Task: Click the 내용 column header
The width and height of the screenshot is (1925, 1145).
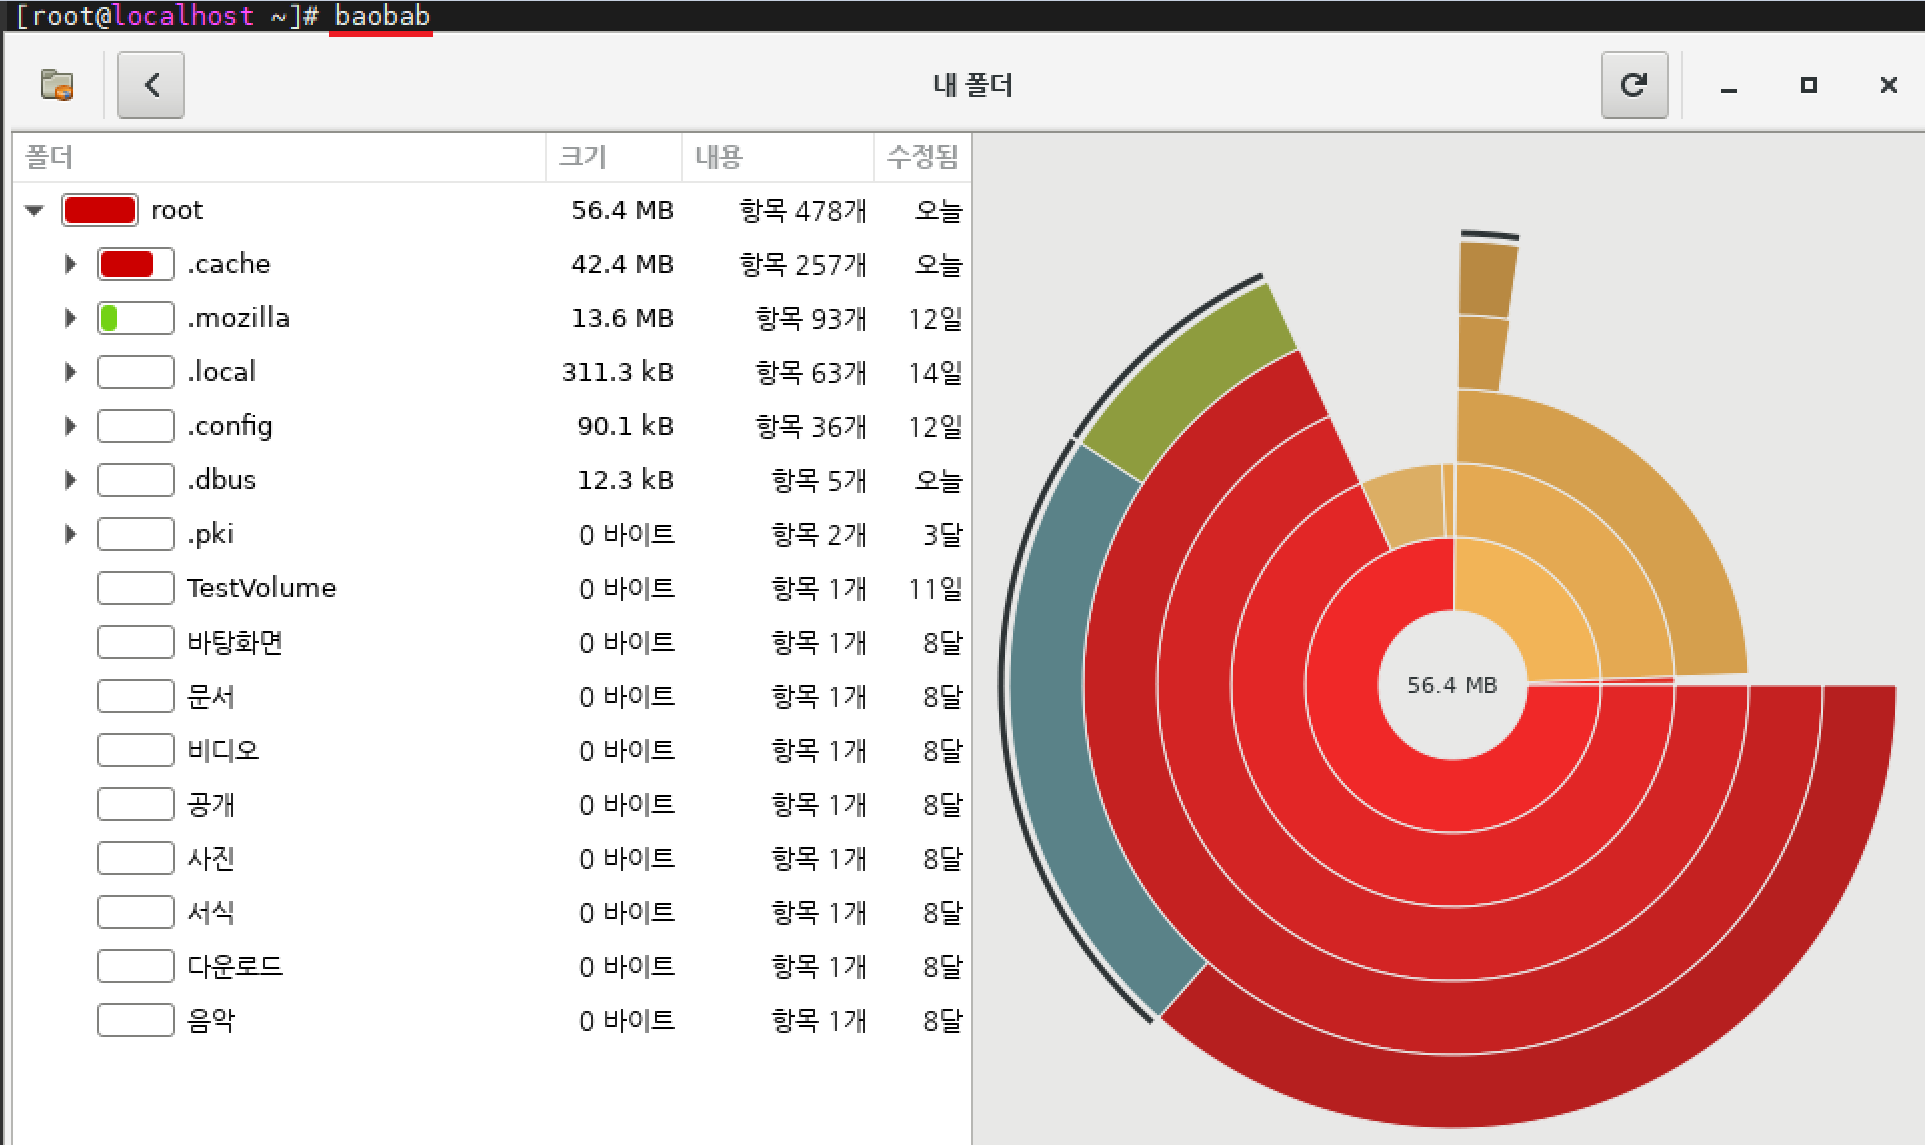Action: (x=776, y=157)
